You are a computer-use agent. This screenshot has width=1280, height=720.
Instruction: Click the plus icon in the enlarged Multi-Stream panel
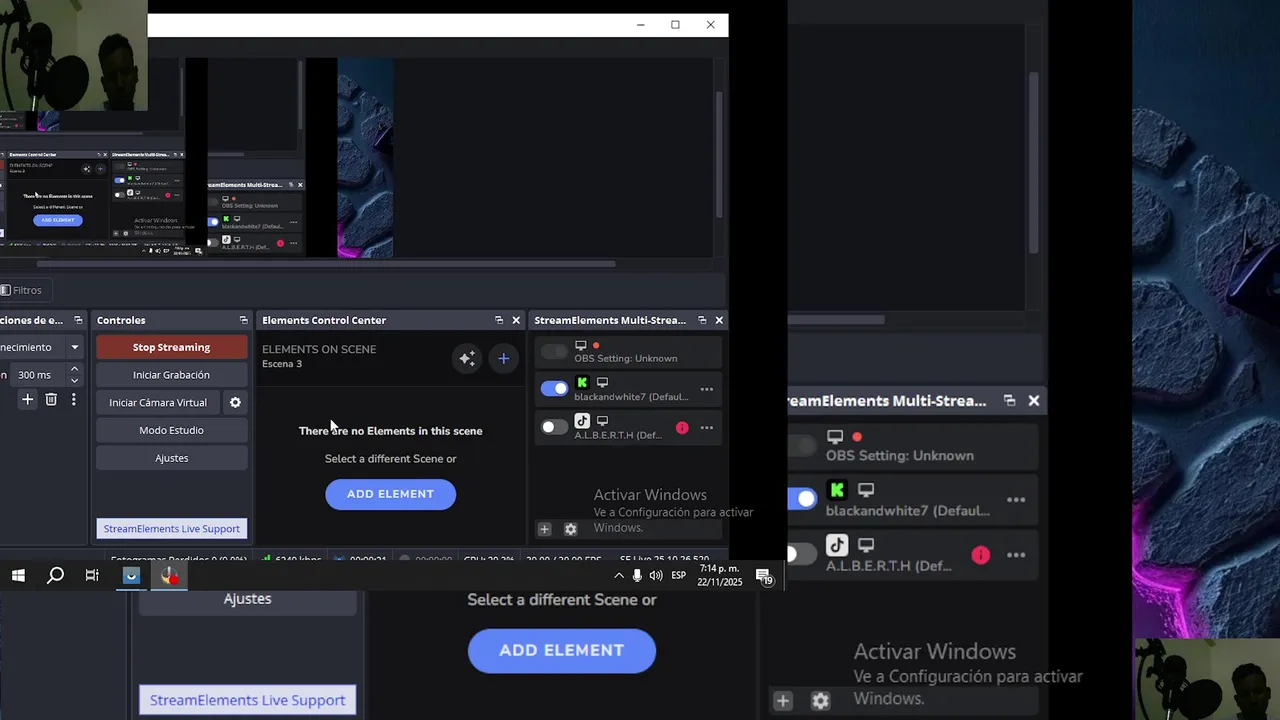click(783, 701)
